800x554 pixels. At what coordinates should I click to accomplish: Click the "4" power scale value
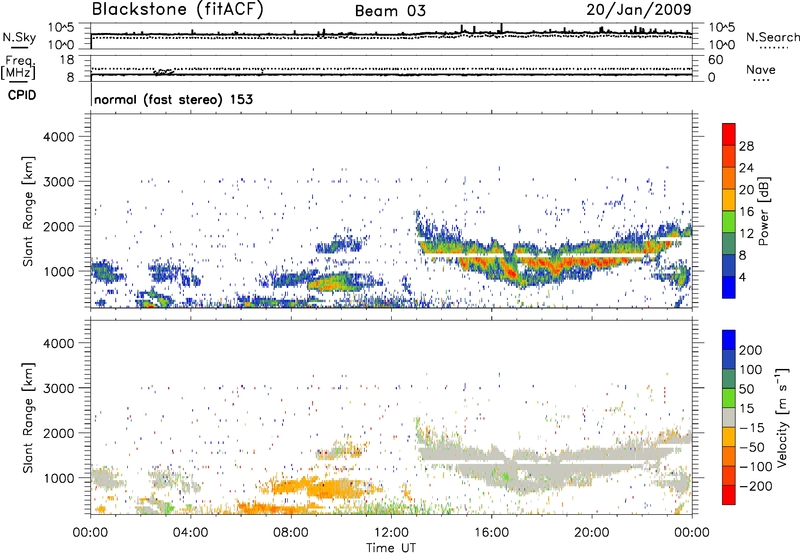(x=742, y=277)
